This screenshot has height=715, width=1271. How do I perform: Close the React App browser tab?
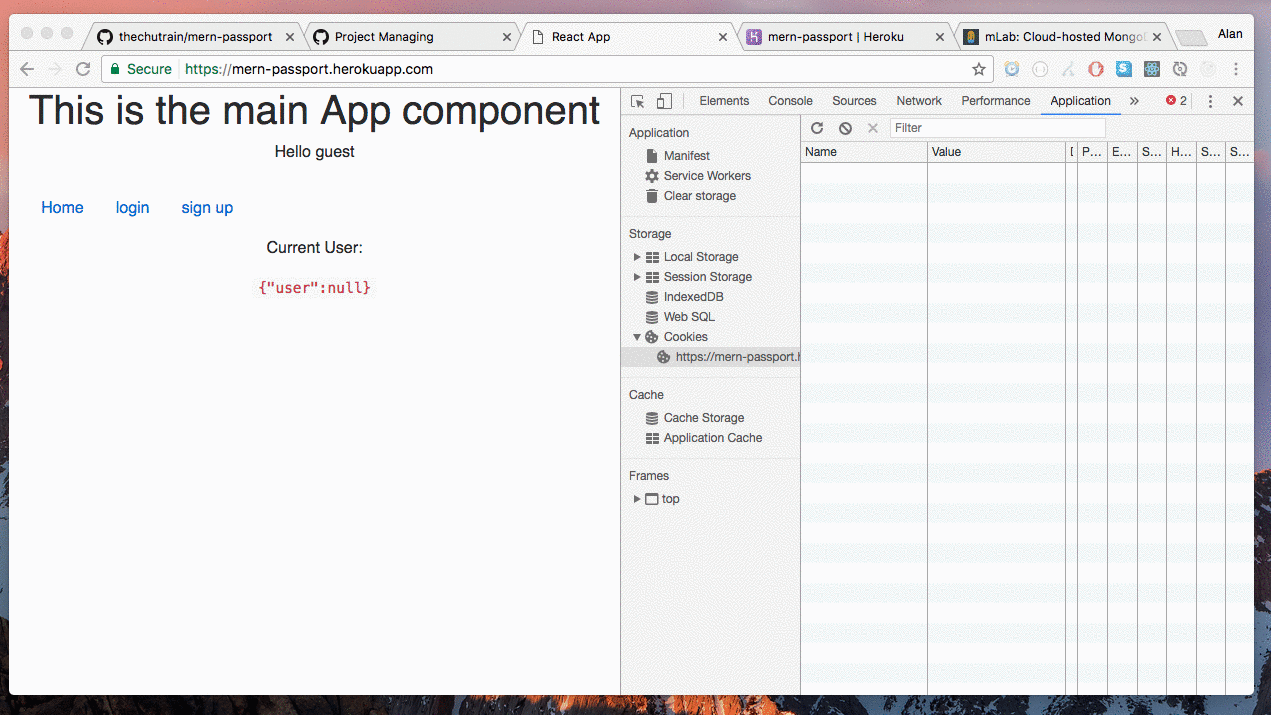(x=723, y=37)
